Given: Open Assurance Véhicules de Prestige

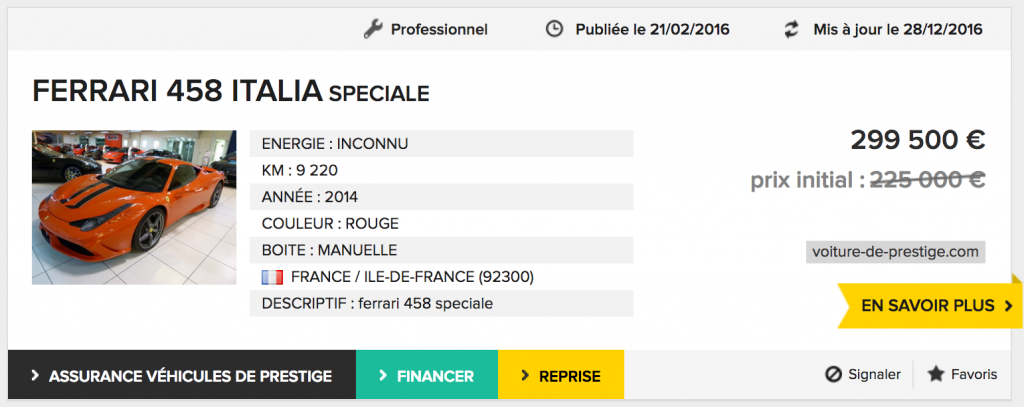Looking at the screenshot, I should (182, 374).
